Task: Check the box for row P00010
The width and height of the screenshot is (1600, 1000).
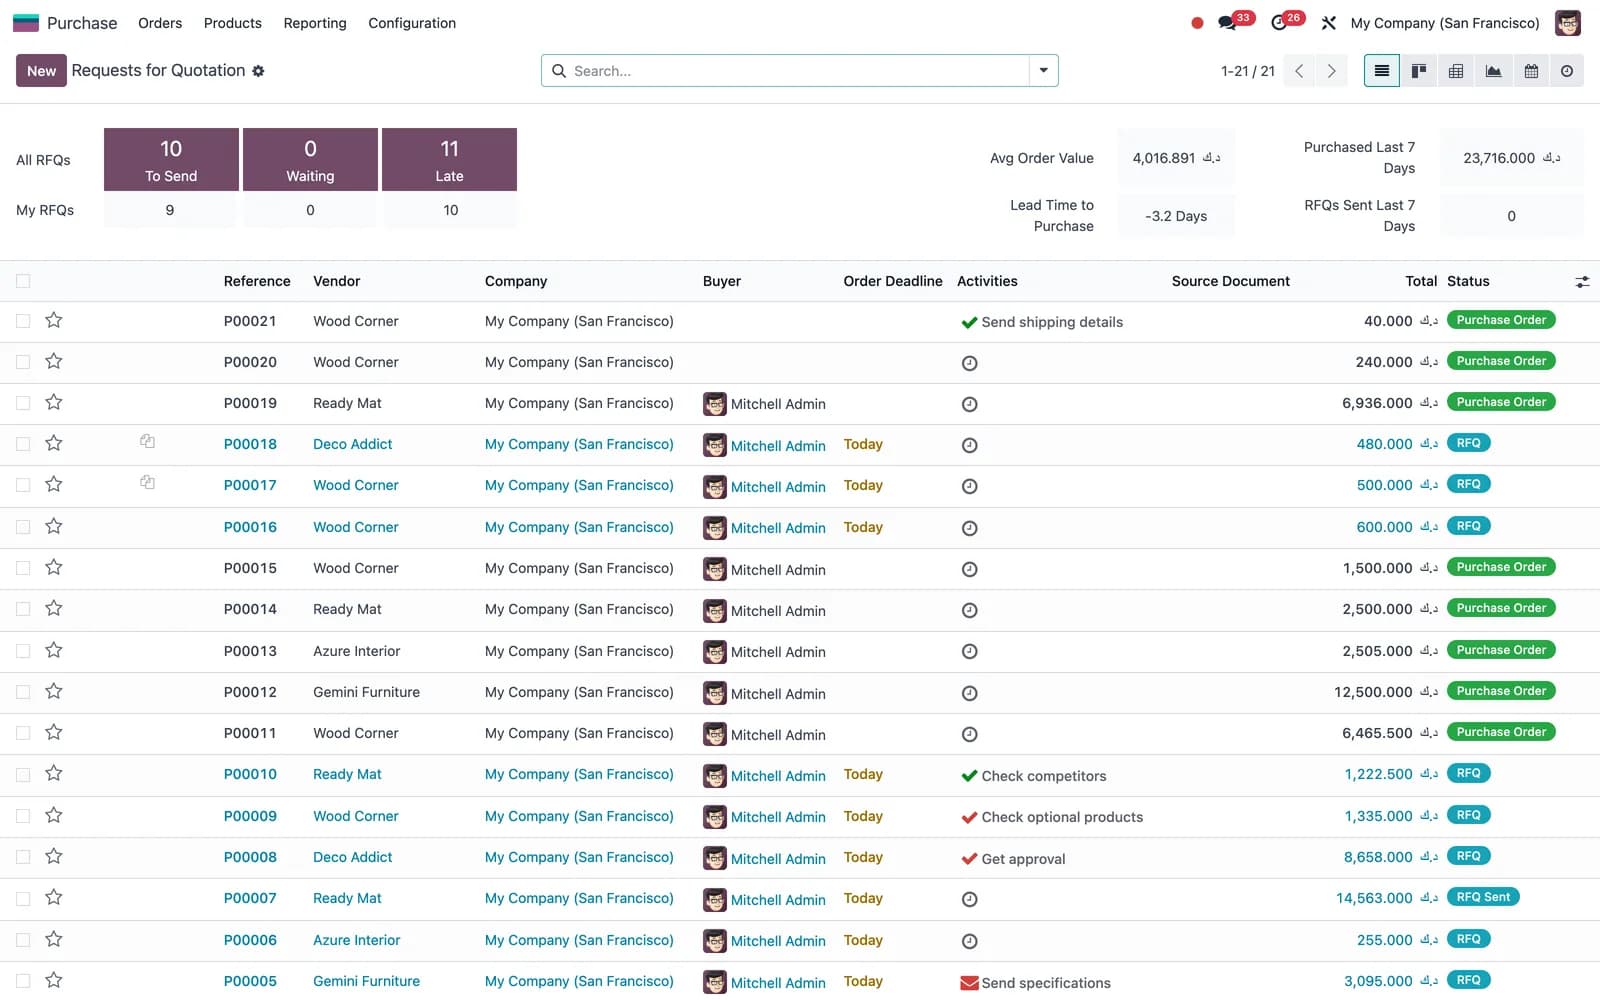Action: pyautogui.click(x=23, y=775)
